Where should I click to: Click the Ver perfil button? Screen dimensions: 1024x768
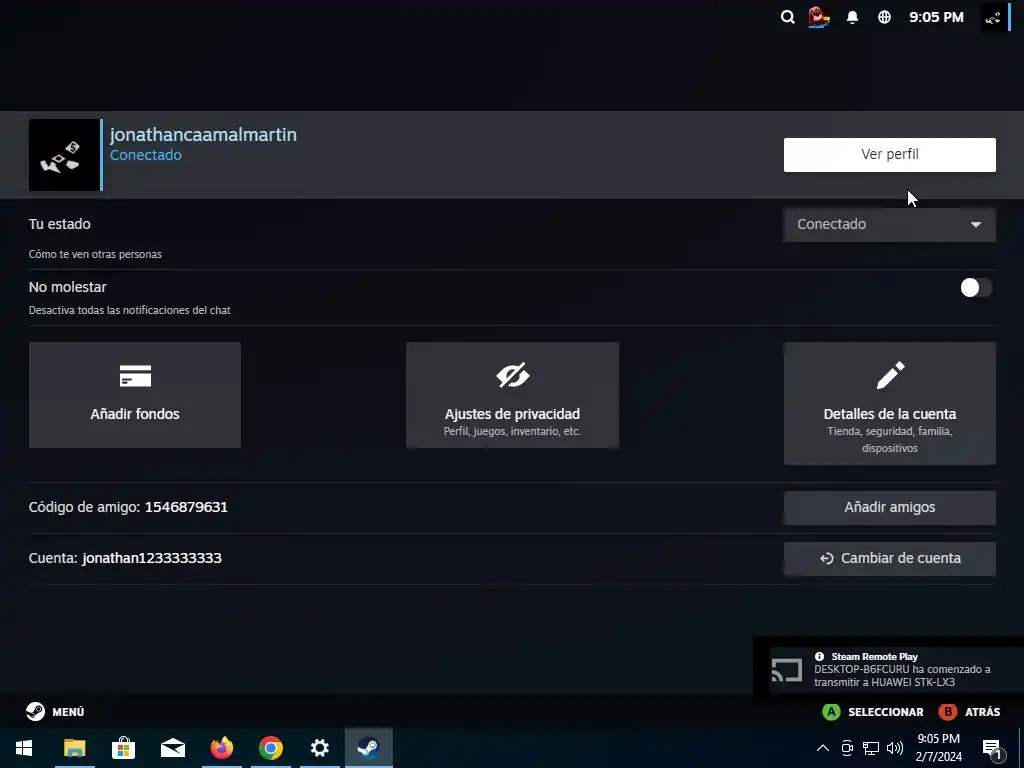click(889, 155)
